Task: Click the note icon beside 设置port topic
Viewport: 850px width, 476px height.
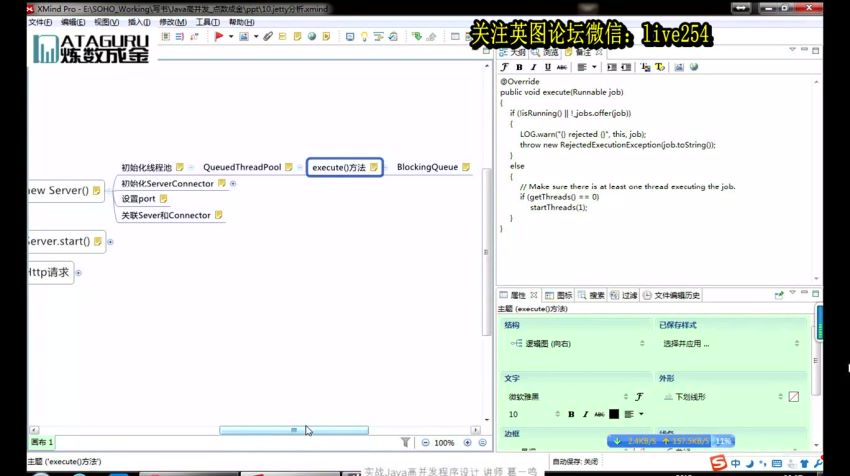Action: coord(163,199)
